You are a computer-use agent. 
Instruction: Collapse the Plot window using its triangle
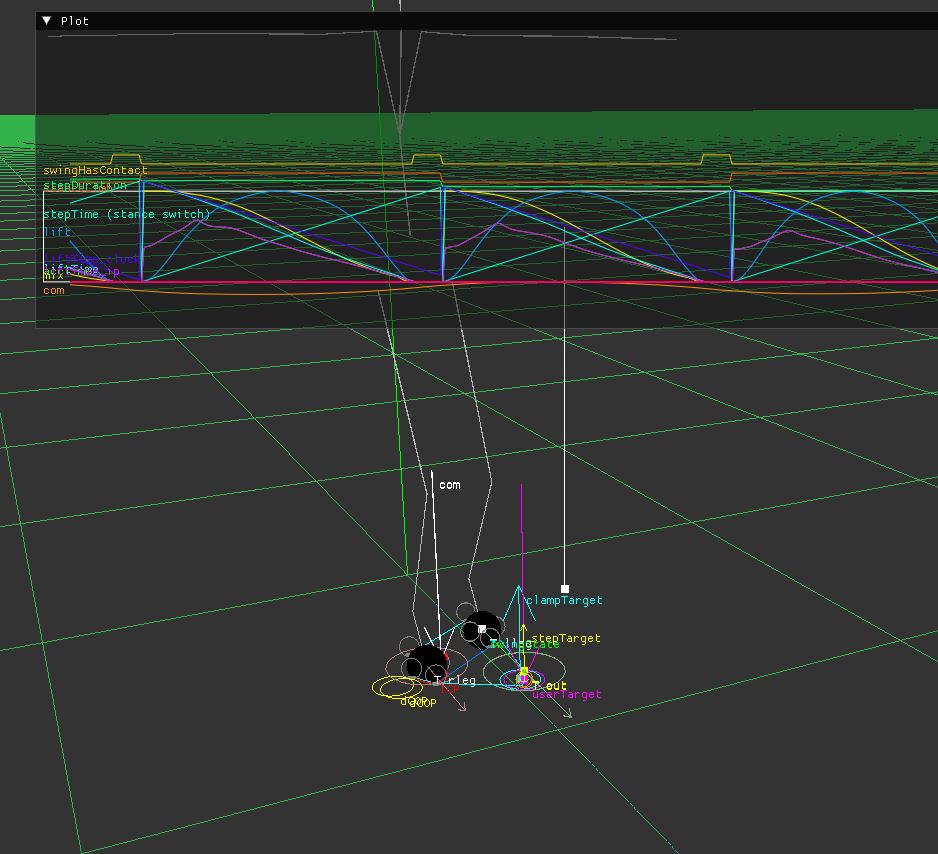click(x=47, y=21)
